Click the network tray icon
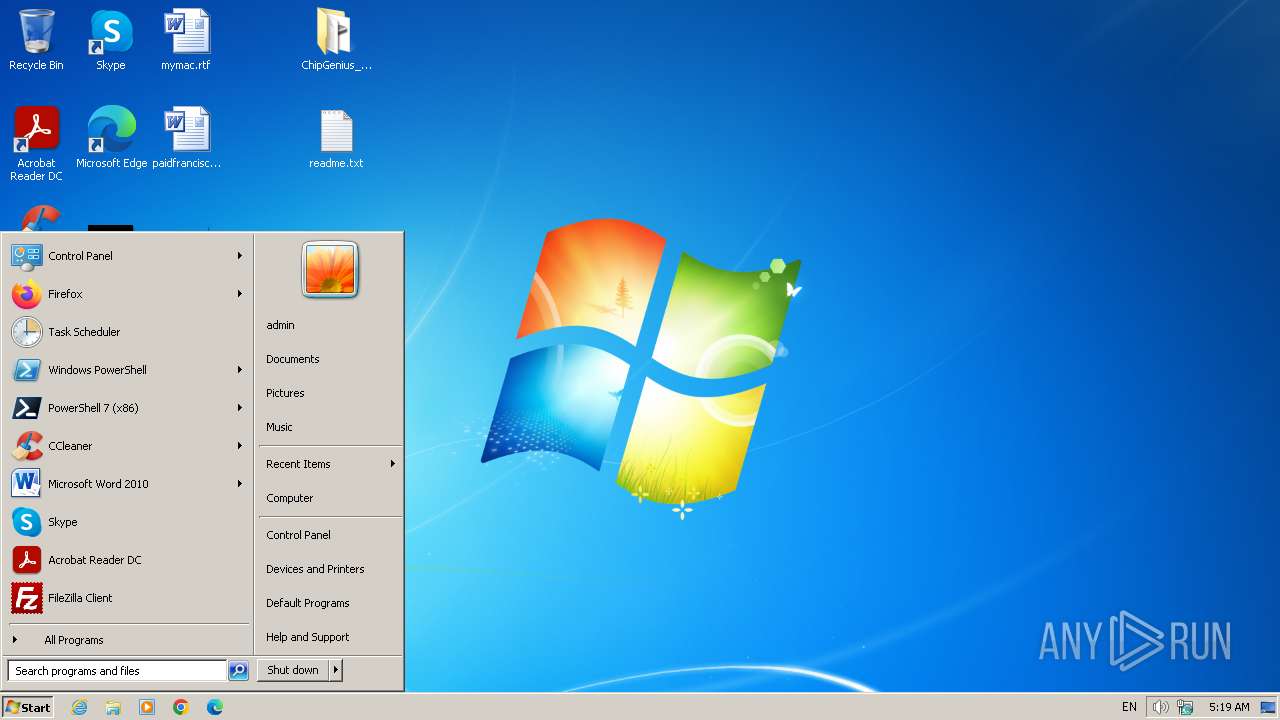 (x=1186, y=707)
